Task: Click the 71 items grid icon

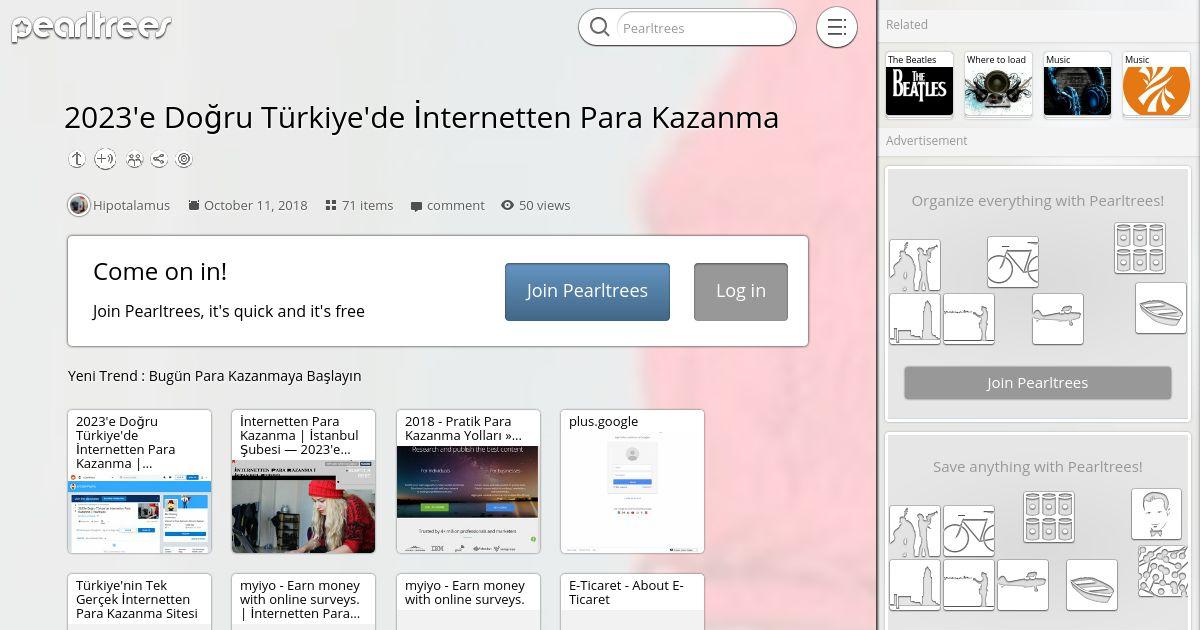Action: pos(331,205)
